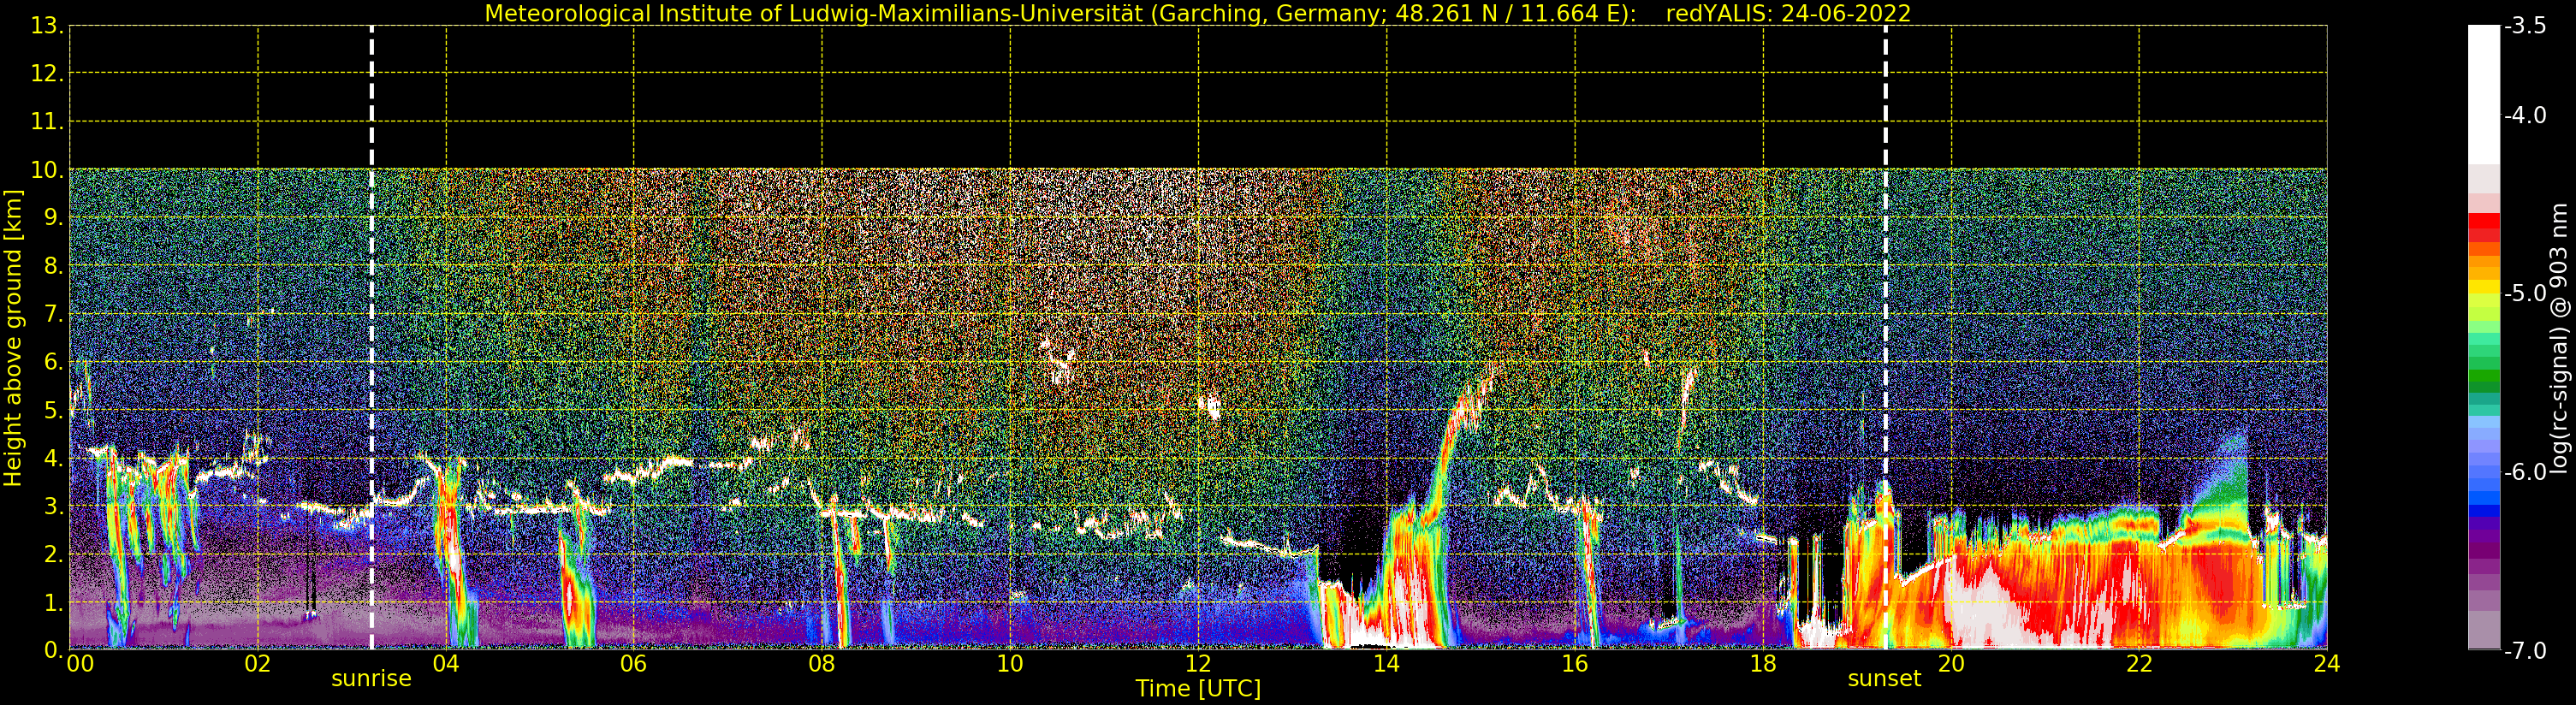The width and height of the screenshot is (2576, 705).
Task: Click colorbar value '-5.0'
Action: (x=2525, y=293)
